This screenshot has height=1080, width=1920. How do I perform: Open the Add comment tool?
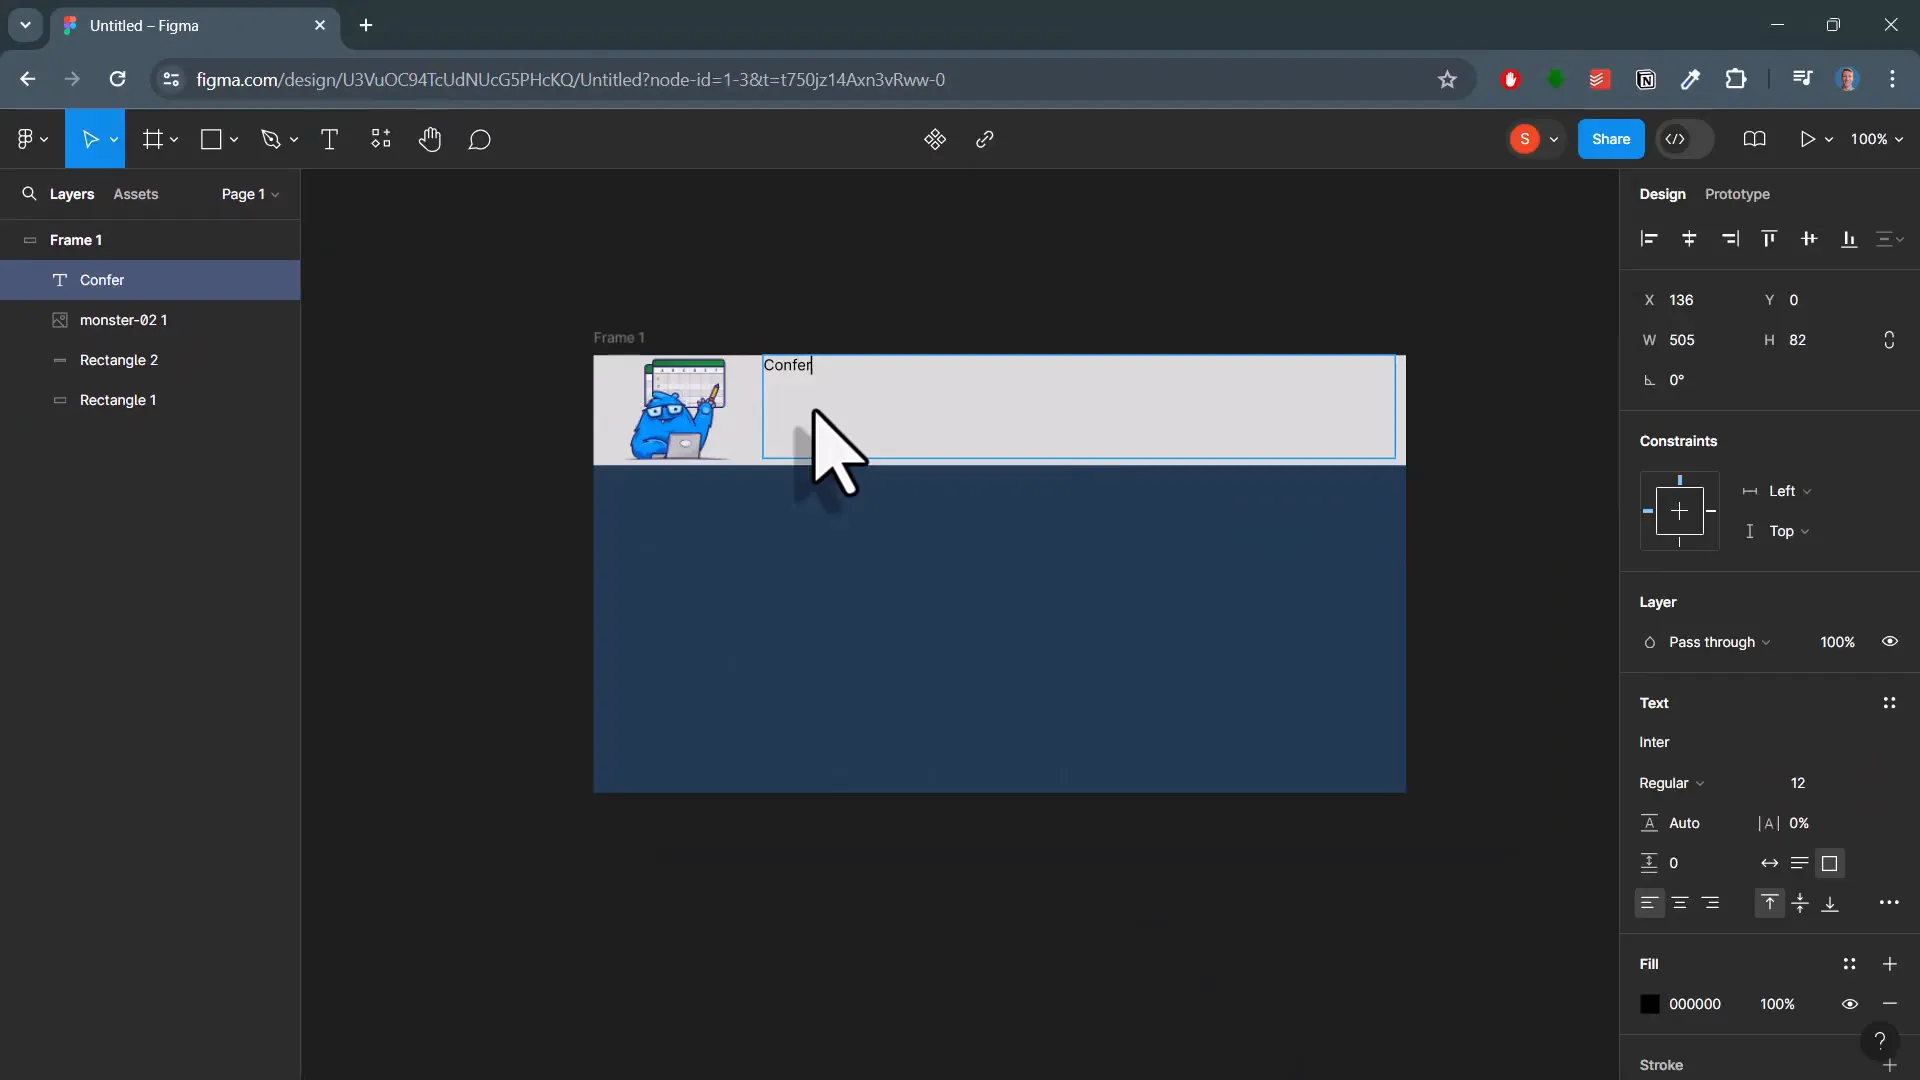479,139
